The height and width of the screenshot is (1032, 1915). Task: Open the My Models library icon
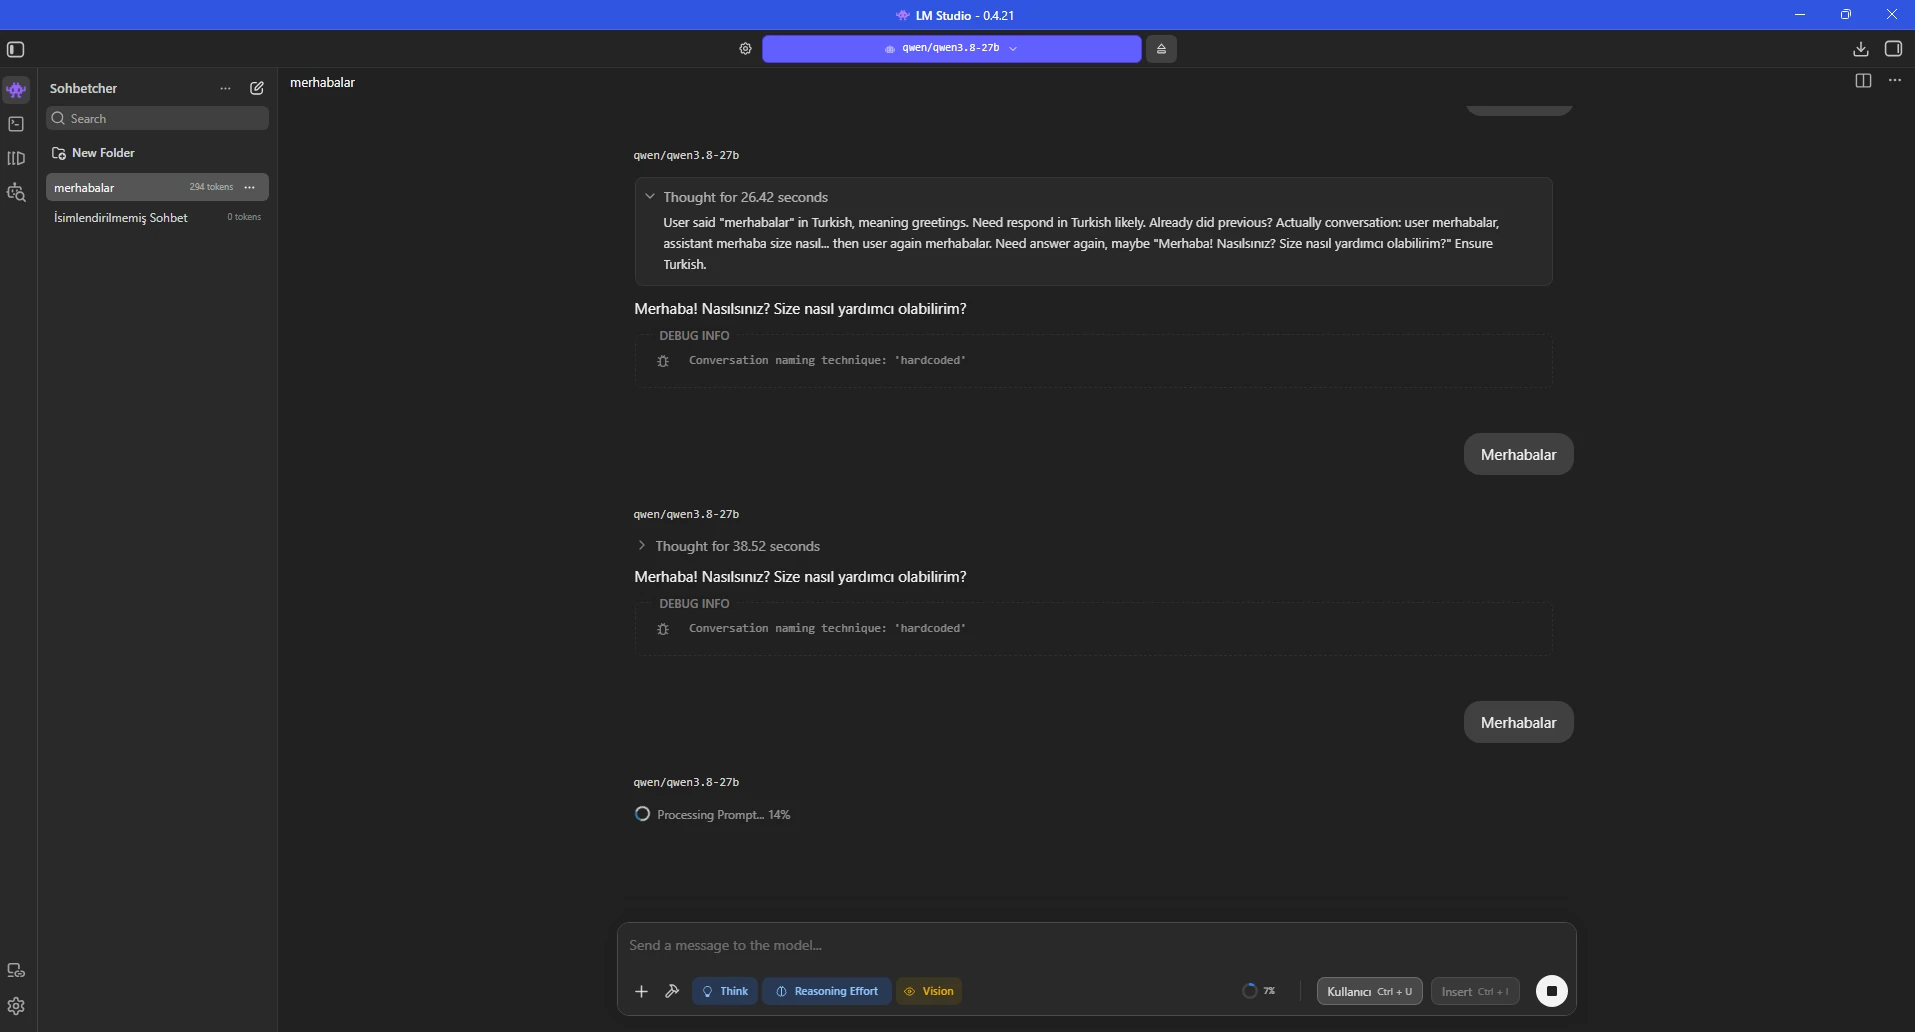(16, 158)
